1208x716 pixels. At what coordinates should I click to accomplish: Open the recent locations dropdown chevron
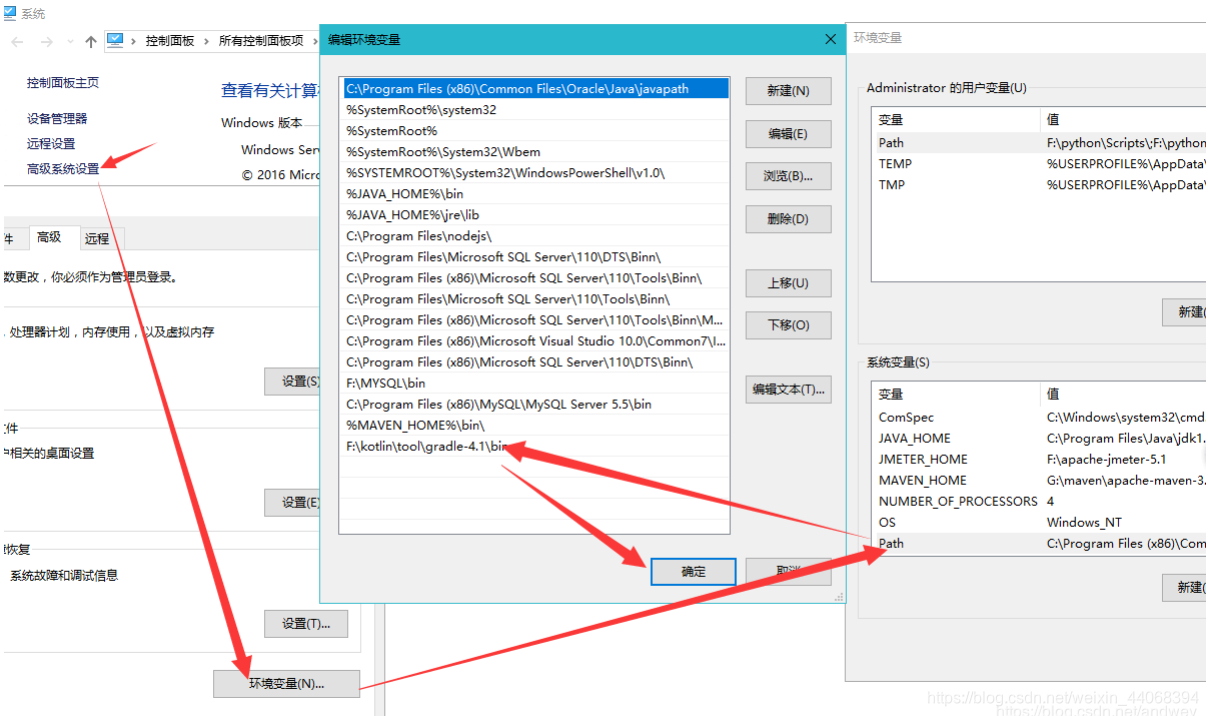point(70,41)
